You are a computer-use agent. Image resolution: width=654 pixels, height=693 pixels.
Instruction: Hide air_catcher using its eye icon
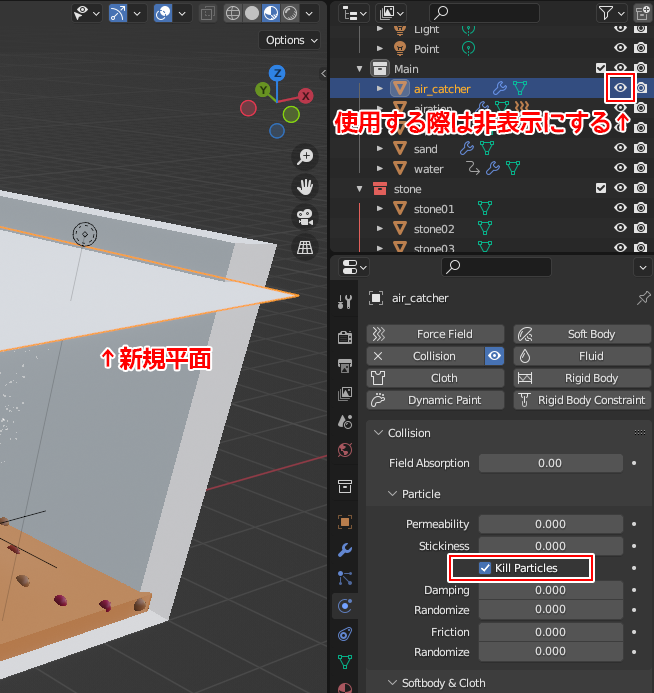pos(620,88)
